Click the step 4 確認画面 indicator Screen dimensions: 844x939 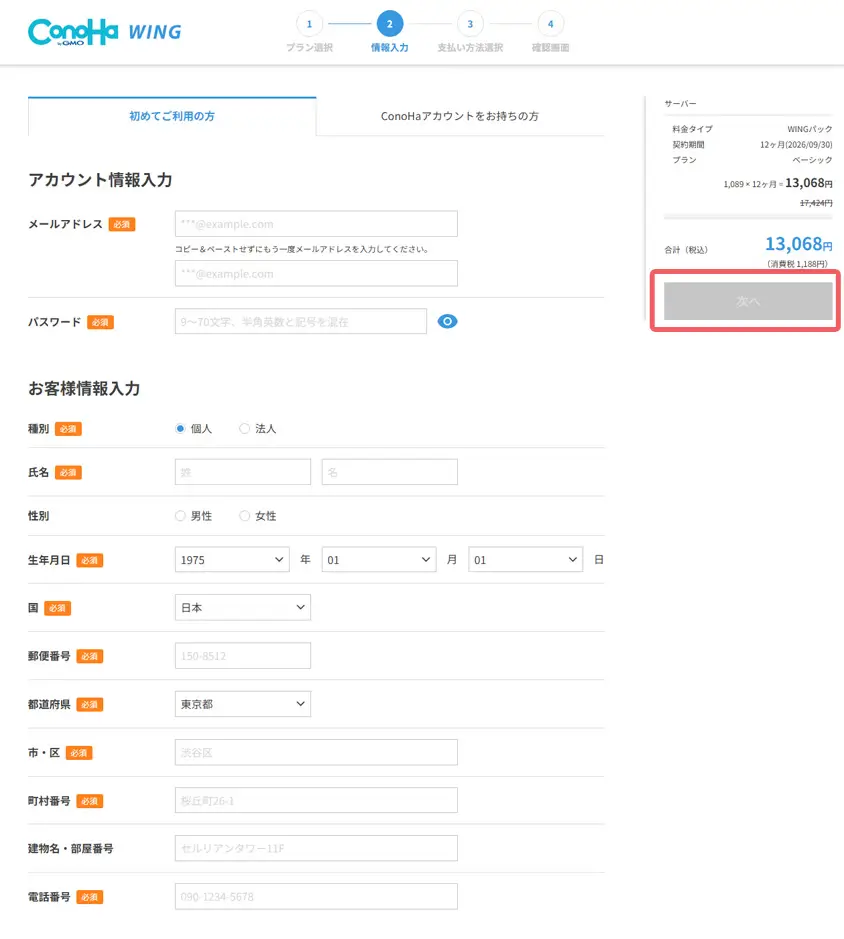(549, 22)
